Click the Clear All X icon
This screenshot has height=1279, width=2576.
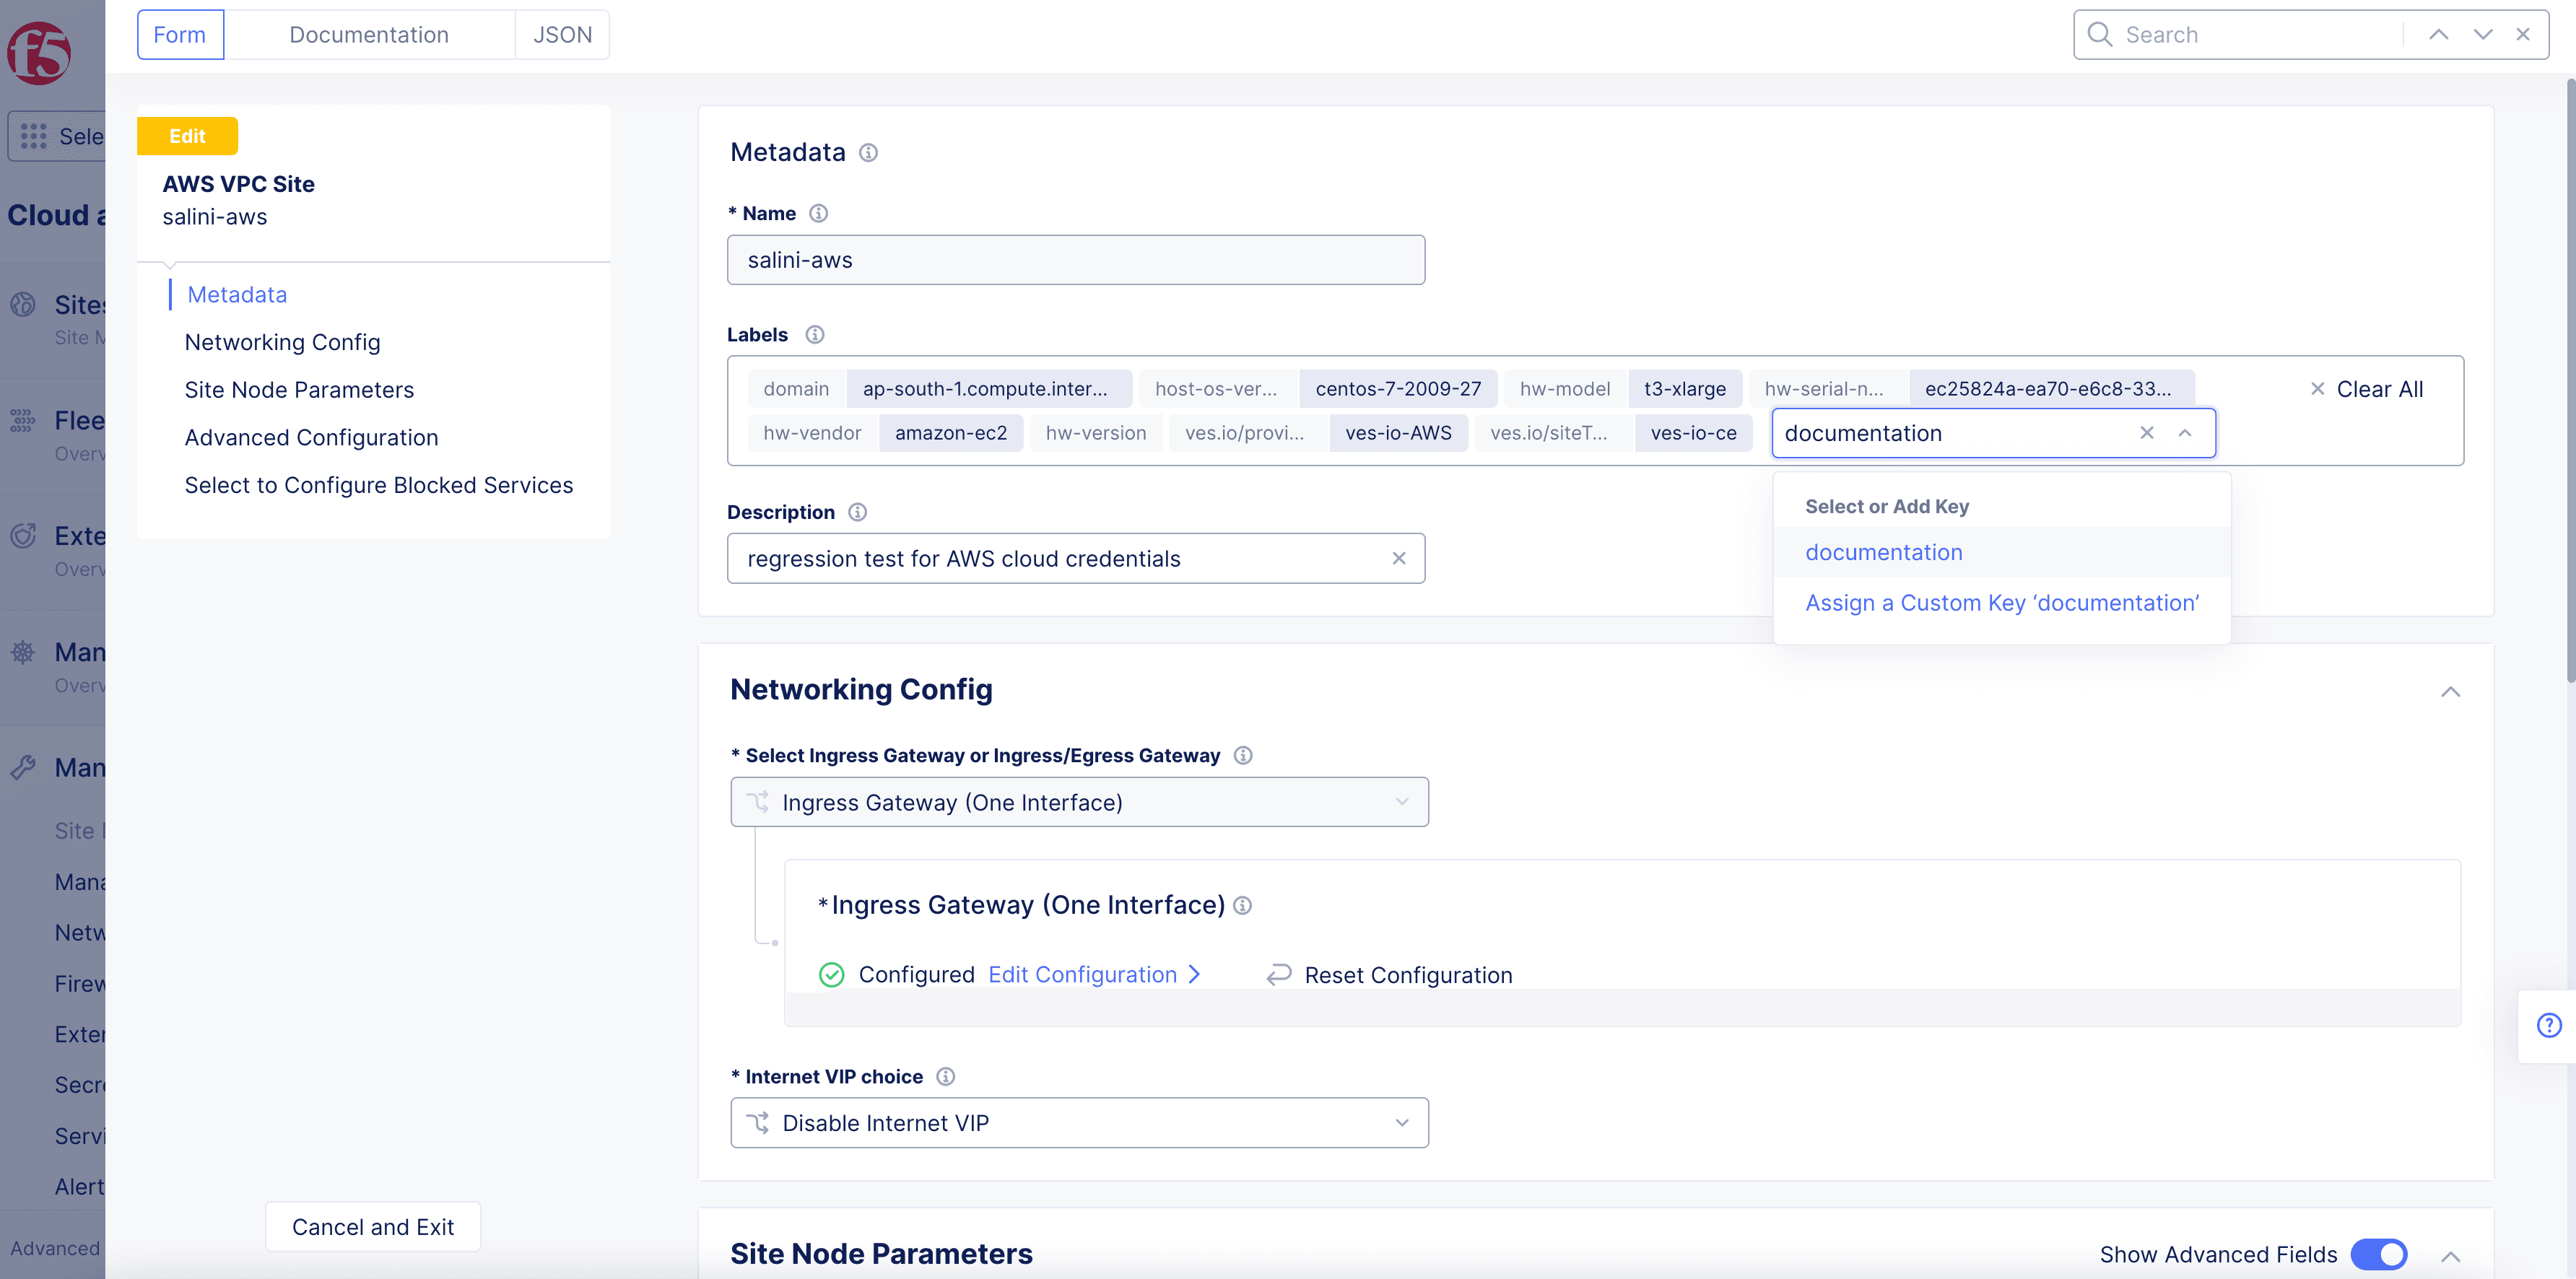tap(2317, 389)
